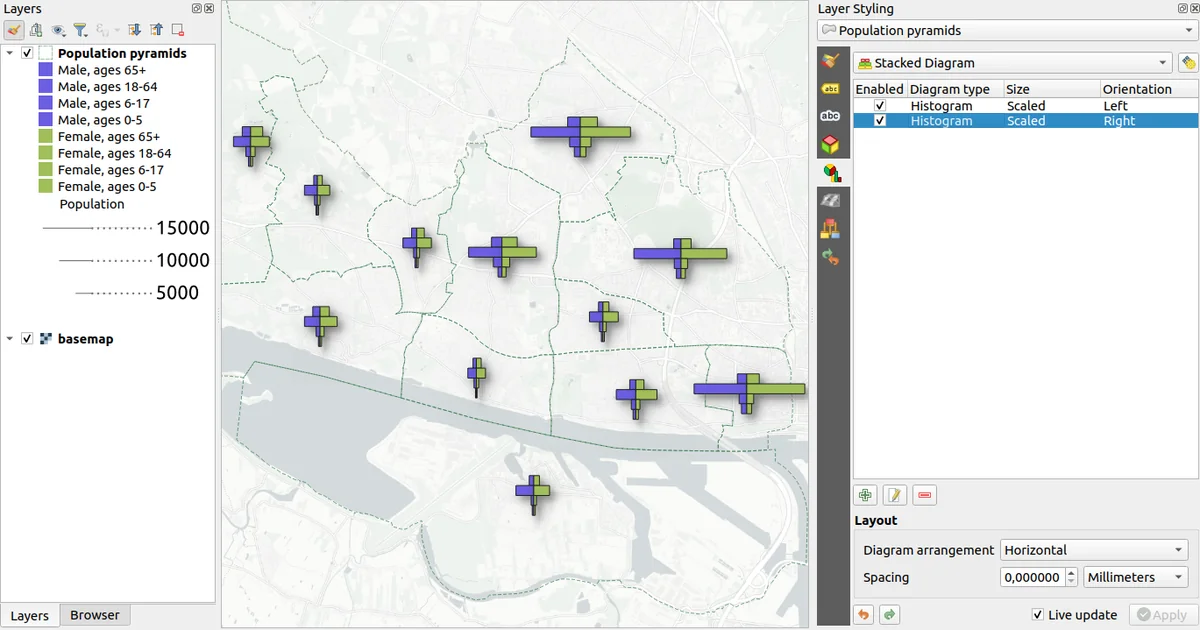This screenshot has width=1200, height=630.
Task: Click the Apply button
Action: (1161, 615)
